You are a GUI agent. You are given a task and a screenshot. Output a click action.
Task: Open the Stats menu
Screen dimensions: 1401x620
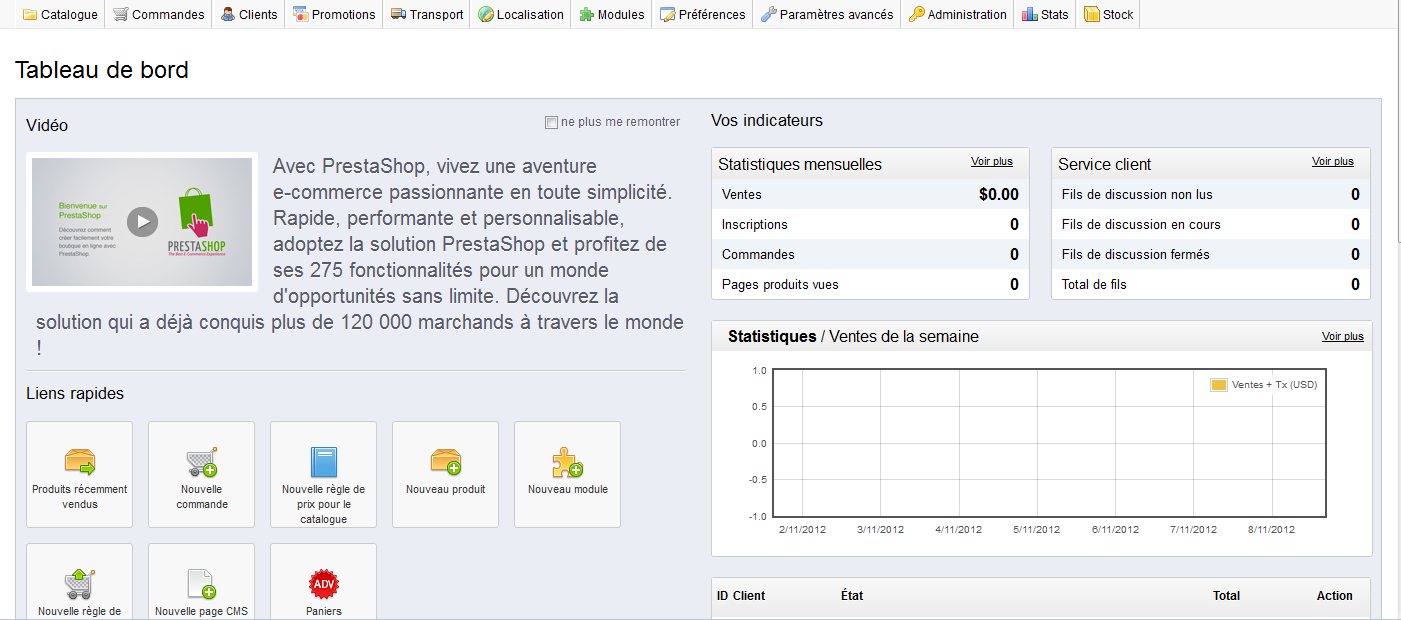1045,14
